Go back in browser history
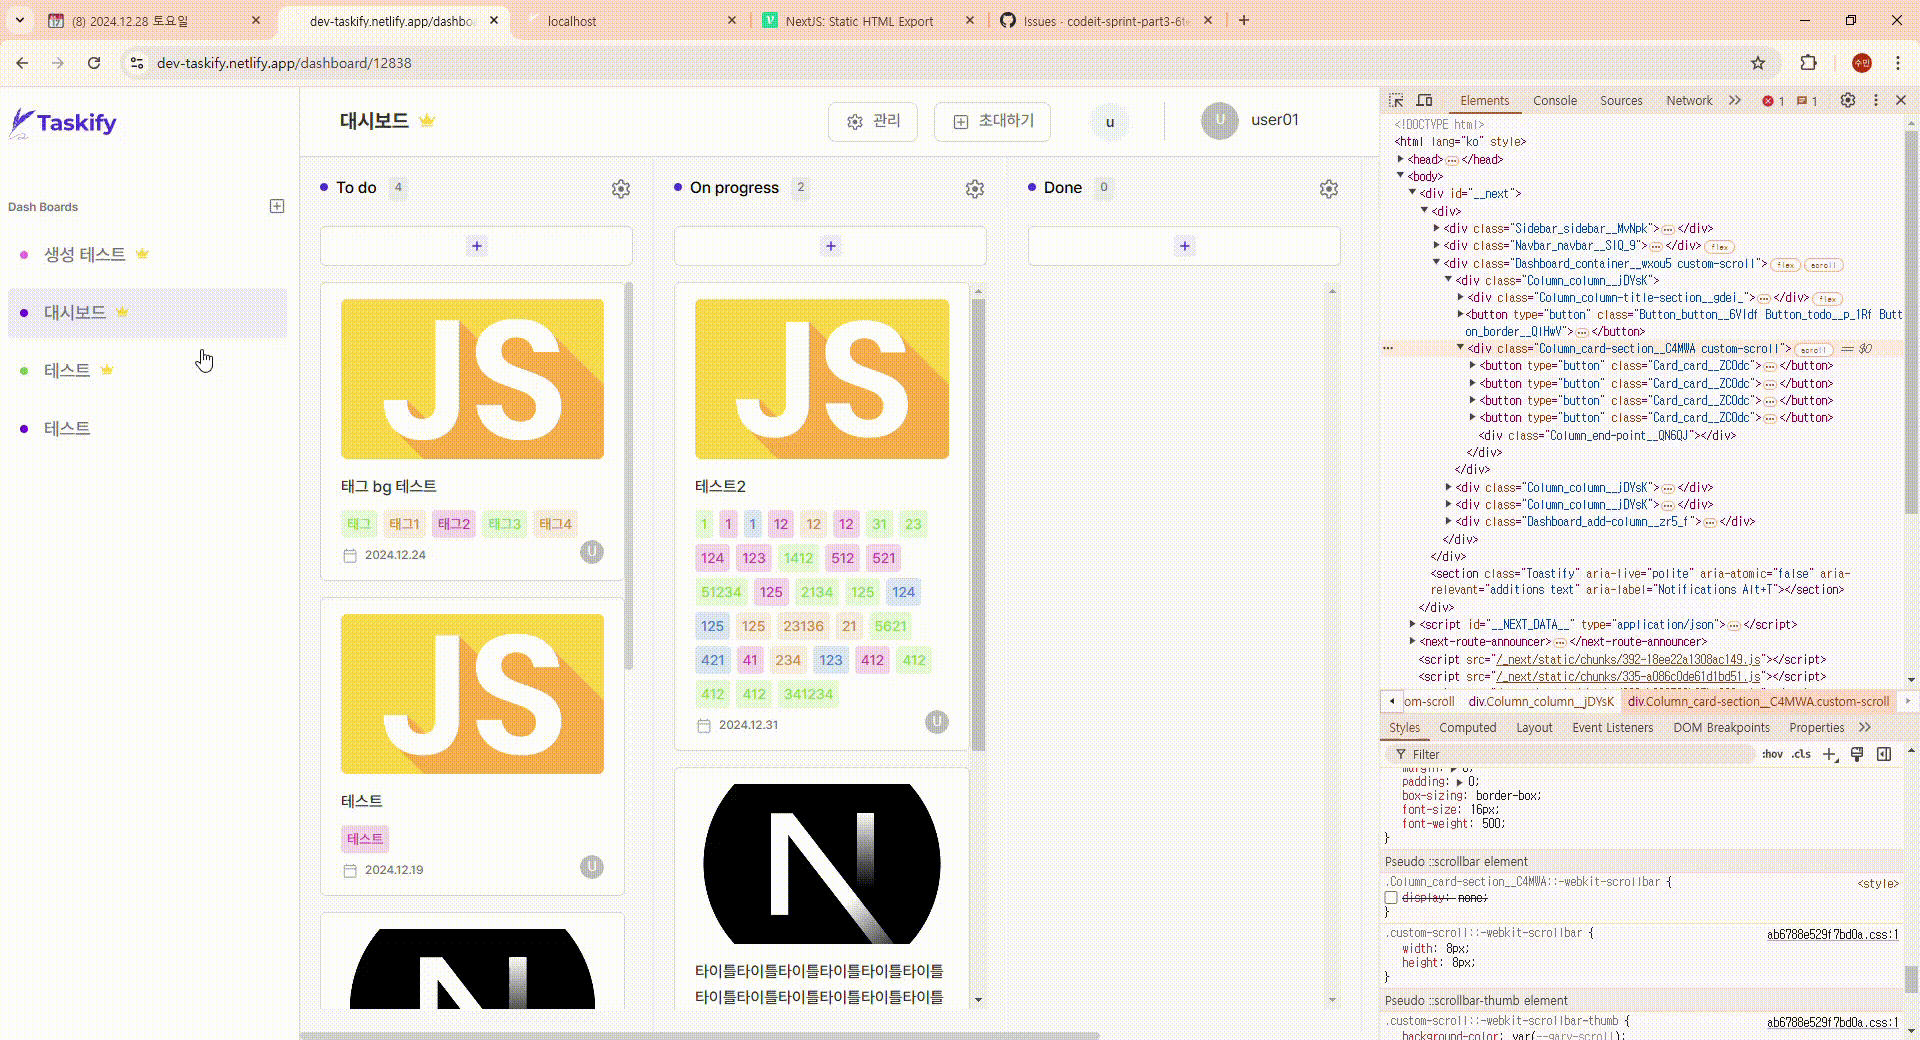Image resolution: width=1920 pixels, height=1040 pixels. [22, 63]
